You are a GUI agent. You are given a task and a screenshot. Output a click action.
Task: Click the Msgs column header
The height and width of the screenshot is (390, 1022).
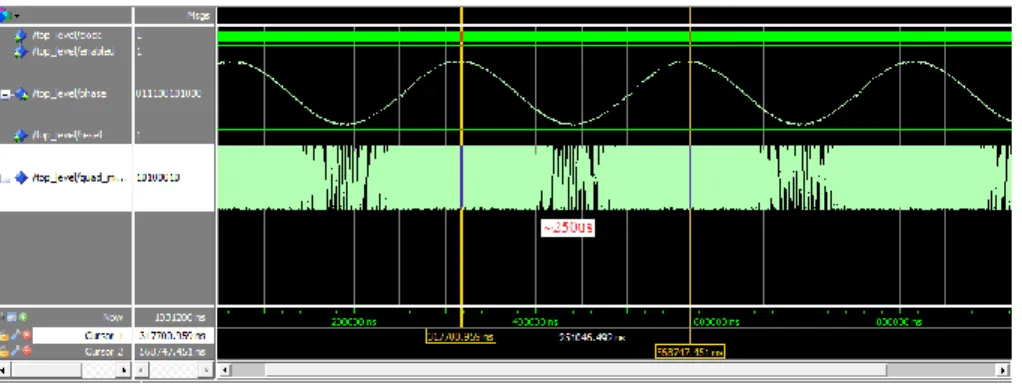197,16
